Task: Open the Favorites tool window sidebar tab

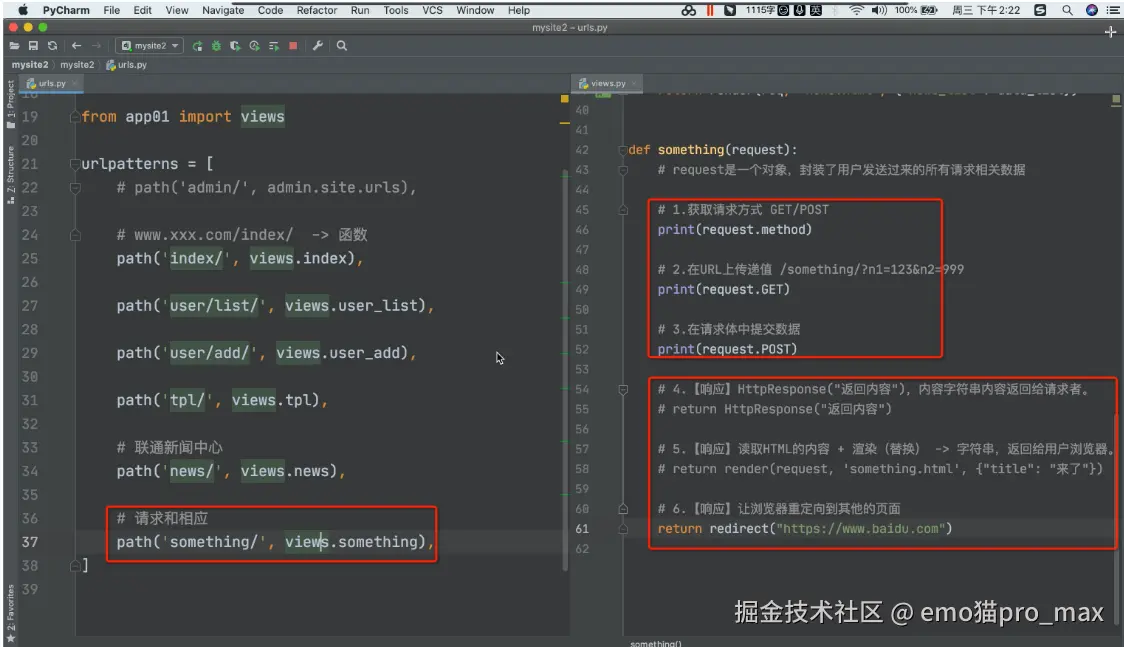Action: coord(10,613)
